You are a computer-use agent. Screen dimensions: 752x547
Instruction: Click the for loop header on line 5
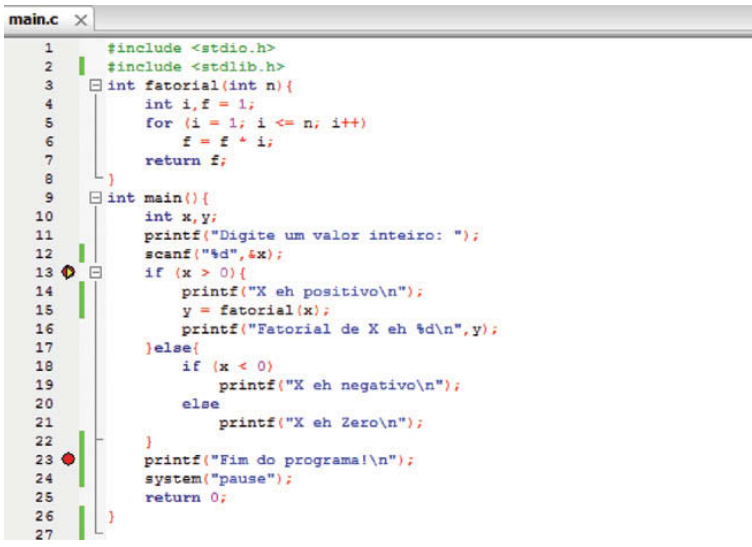pyautogui.click(x=256, y=122)
